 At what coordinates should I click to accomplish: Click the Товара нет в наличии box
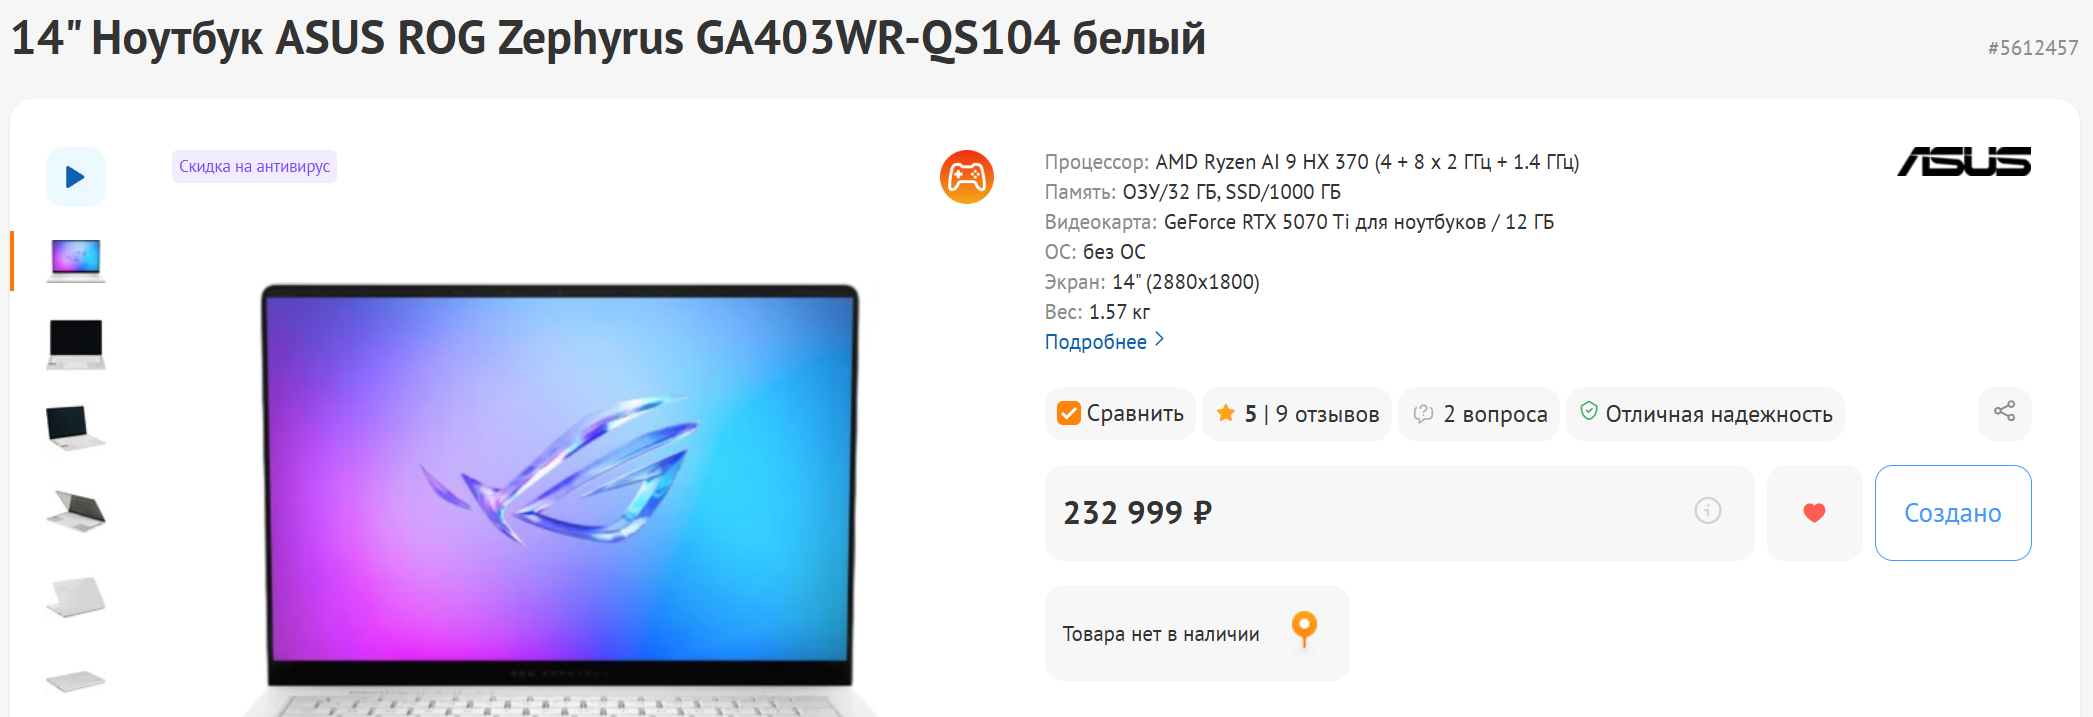(x=1197, y=633)
